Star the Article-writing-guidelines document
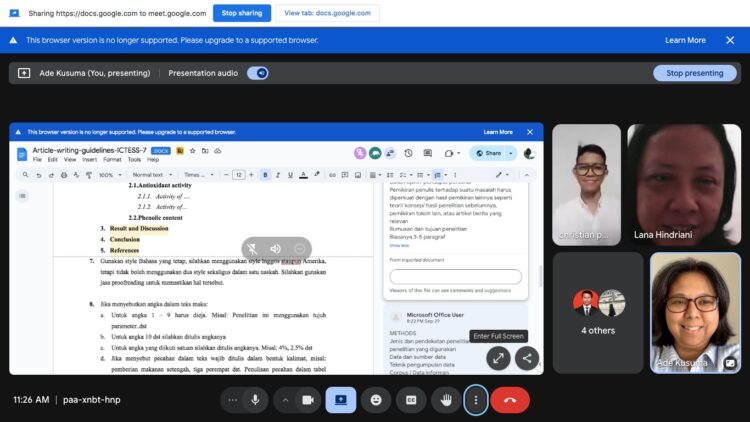 [192, 151]
